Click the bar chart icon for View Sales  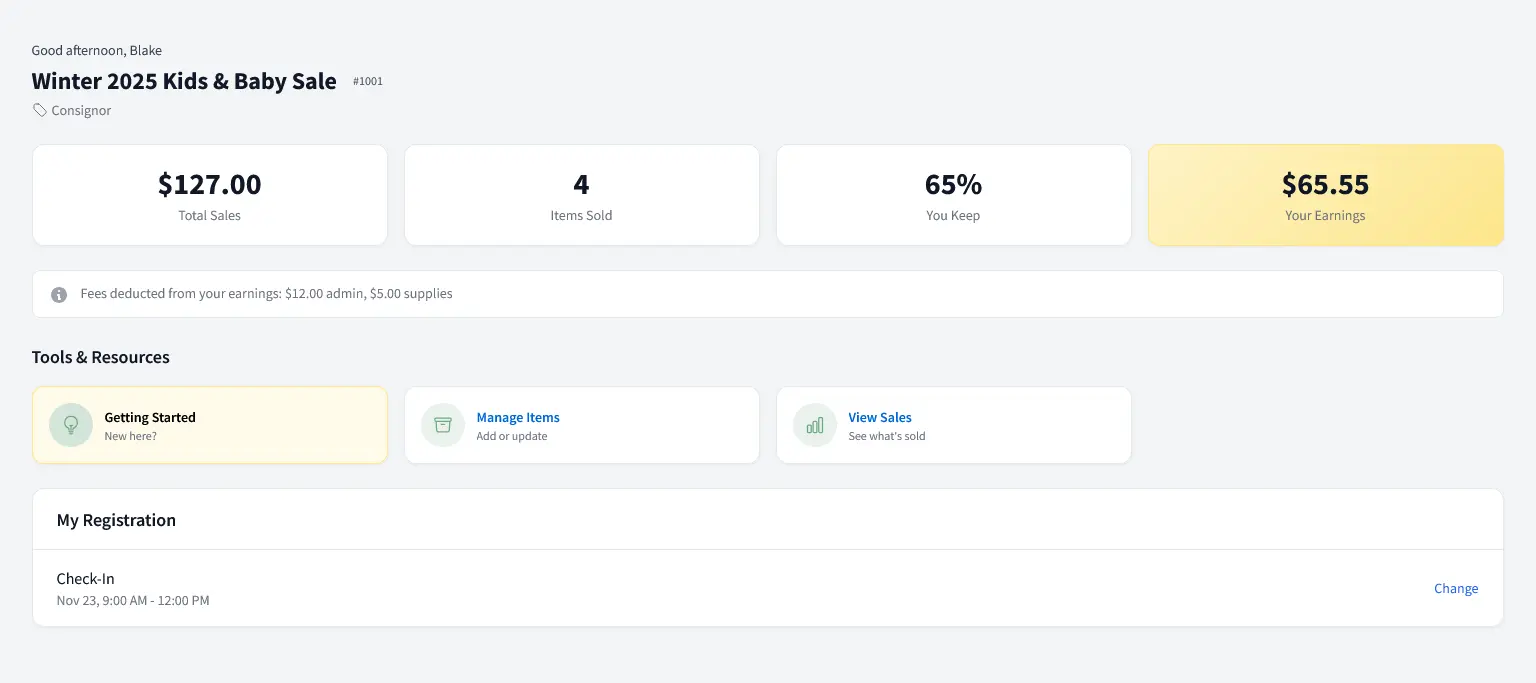click(x=814, y=424)
